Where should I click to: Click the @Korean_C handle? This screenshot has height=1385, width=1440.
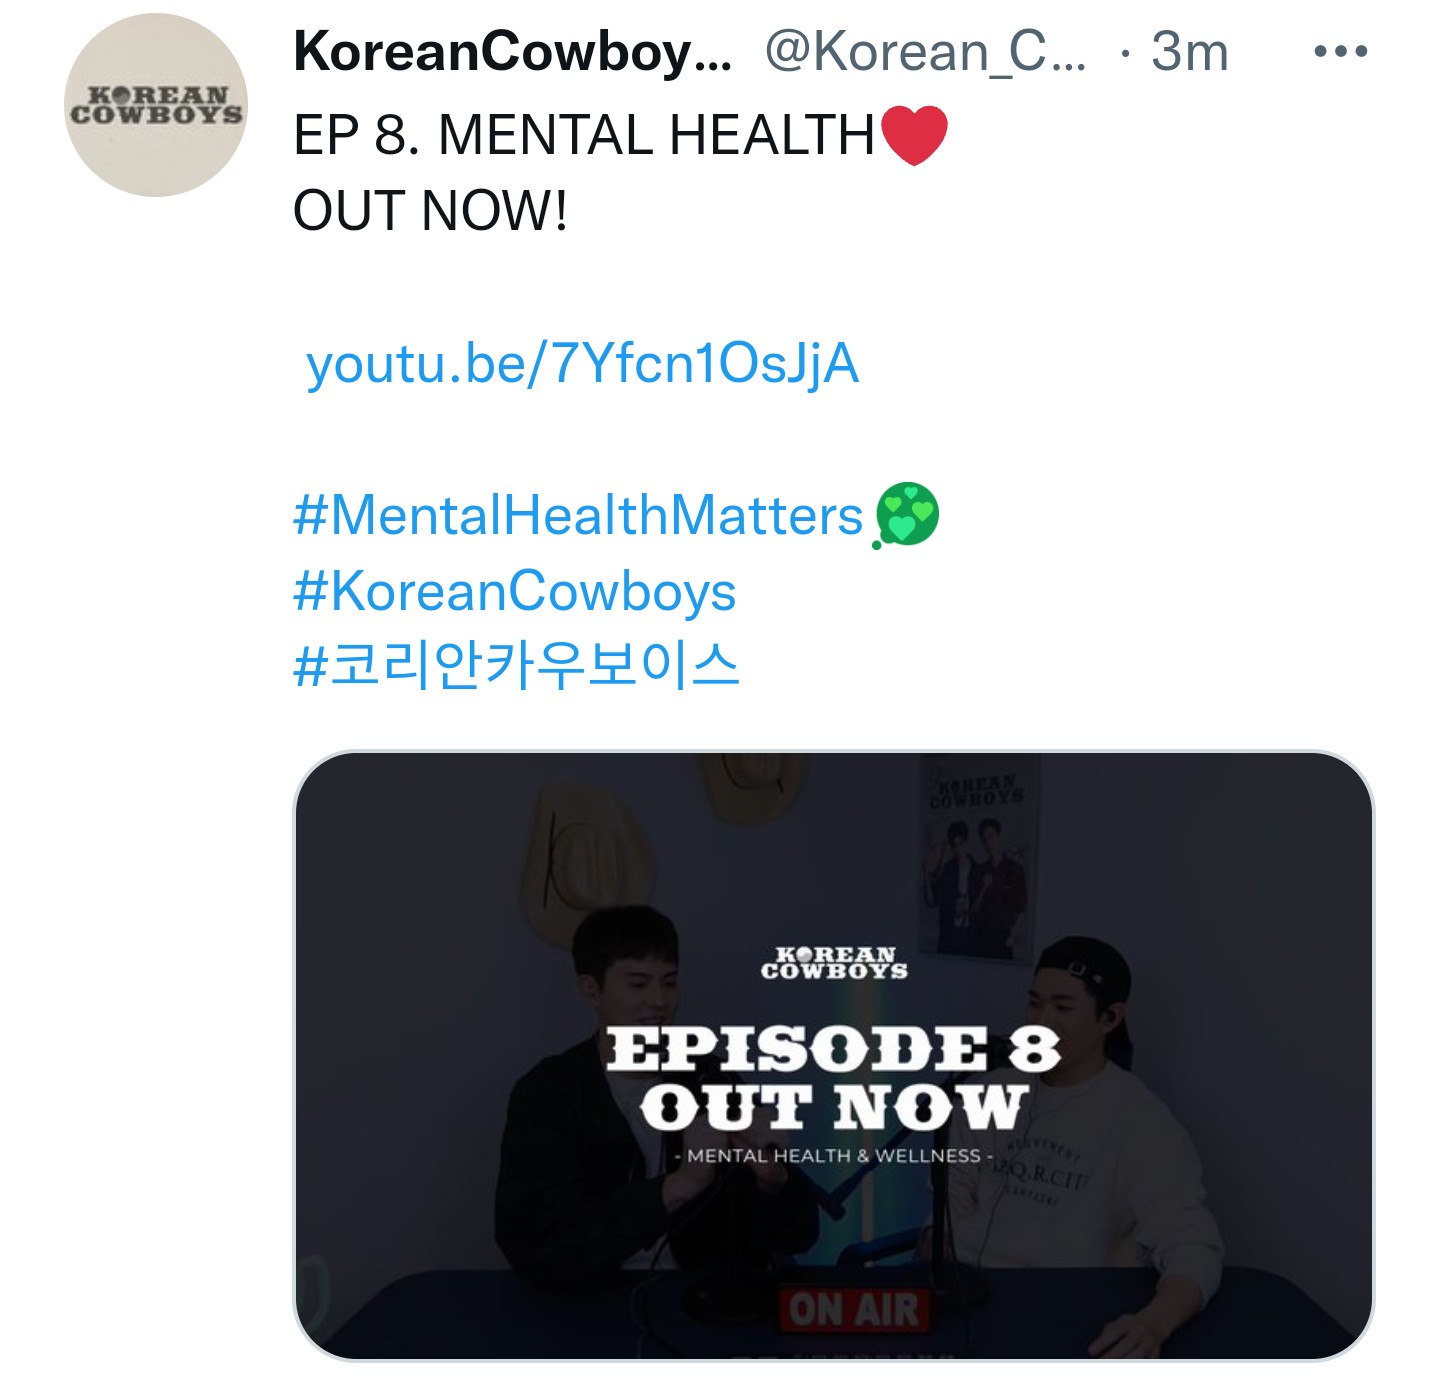pos(925,51)
